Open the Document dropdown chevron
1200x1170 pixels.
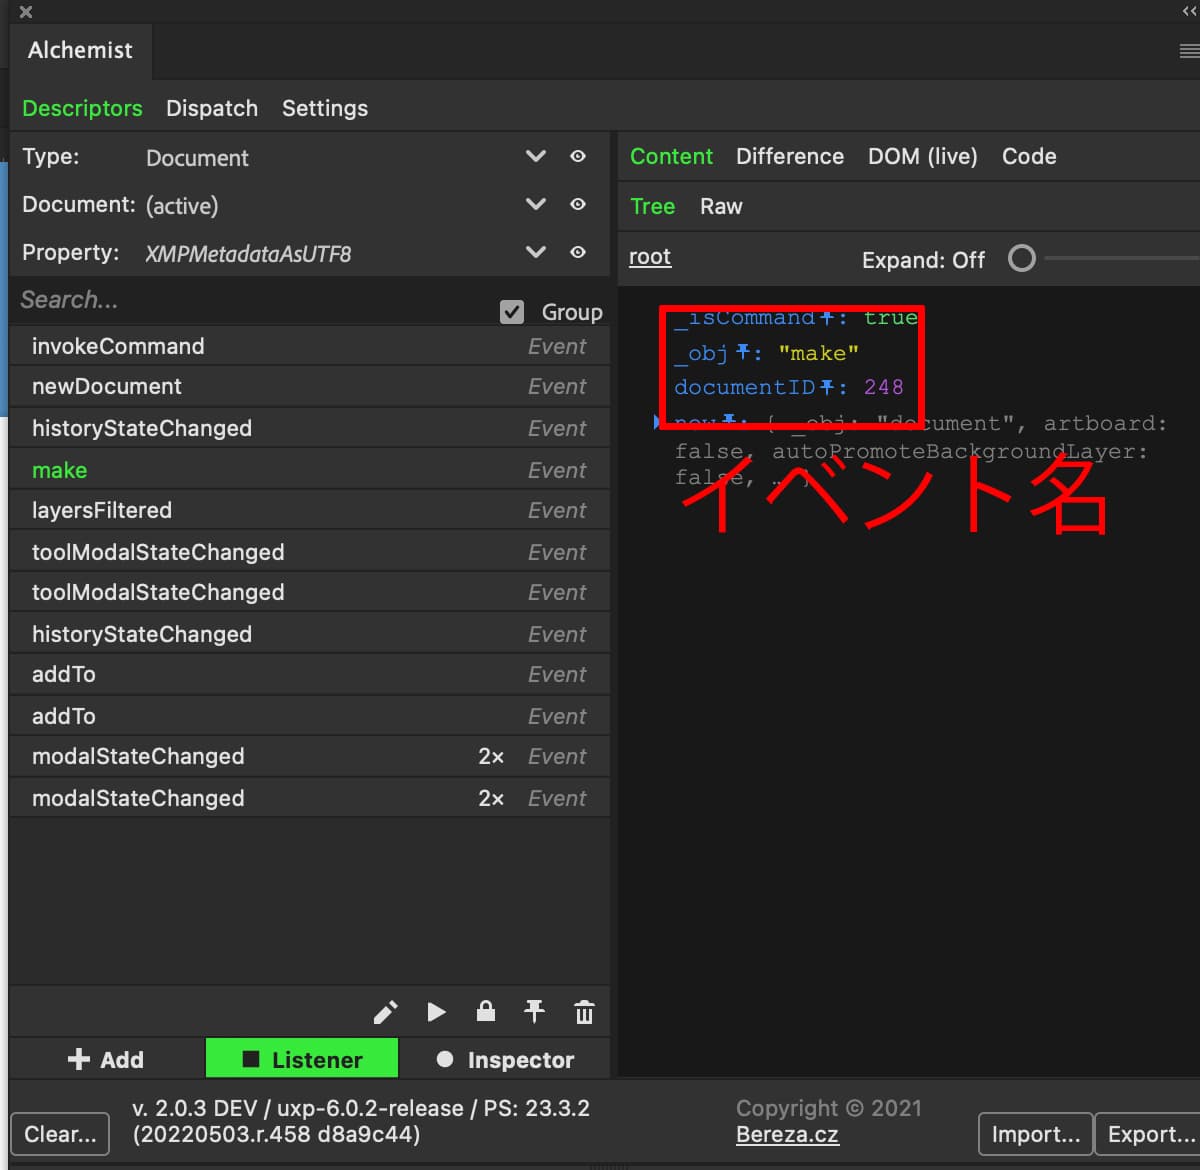tap(536, 204)
